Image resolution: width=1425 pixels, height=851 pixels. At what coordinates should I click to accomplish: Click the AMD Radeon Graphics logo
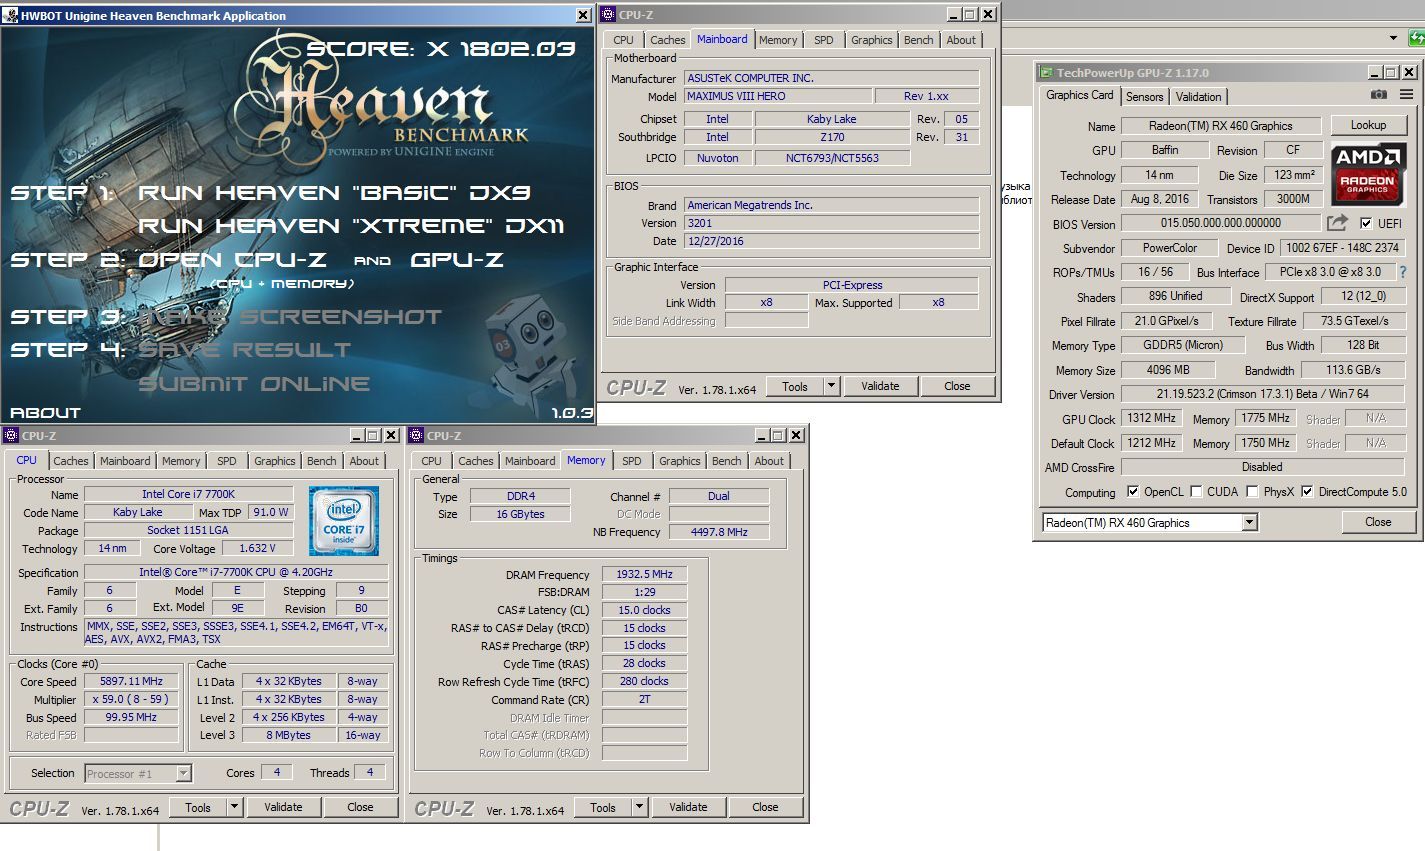coord(1368,174)
